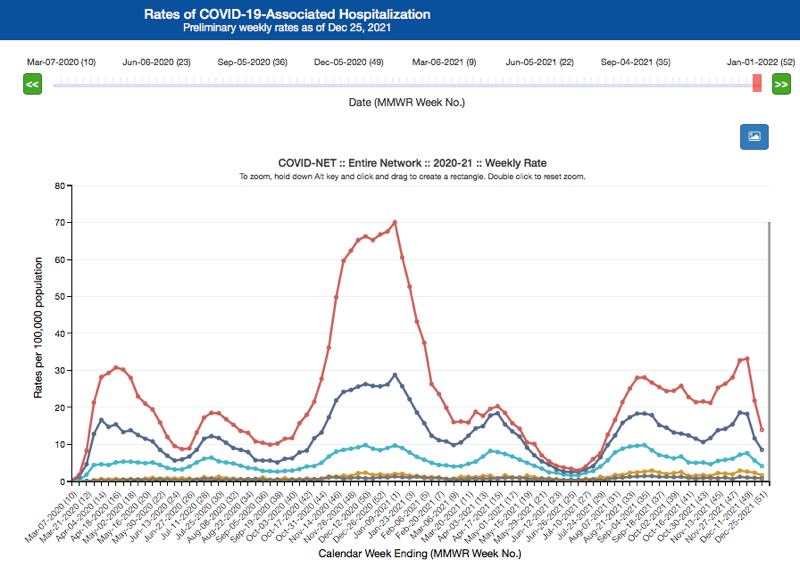Select Jun-06-2020 (23) label on date slider
This screenshot has width=800, height=568.
[156, 62]
